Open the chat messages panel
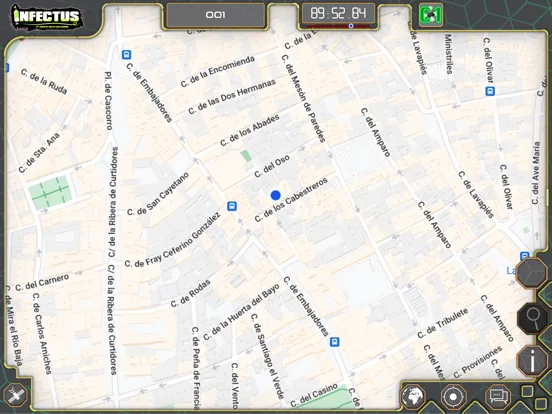Screen dimensions: 552x414 pyautogui.click(x=497, y=397)
